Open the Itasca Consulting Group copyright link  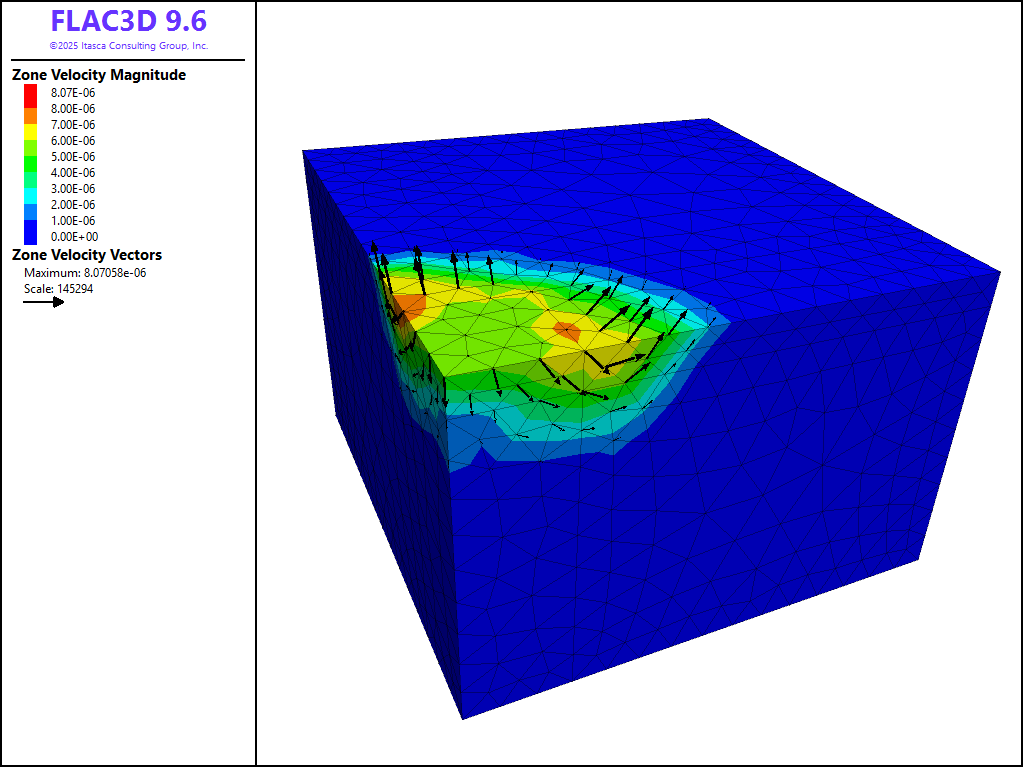pyautogui.click(x=128, y=46)
